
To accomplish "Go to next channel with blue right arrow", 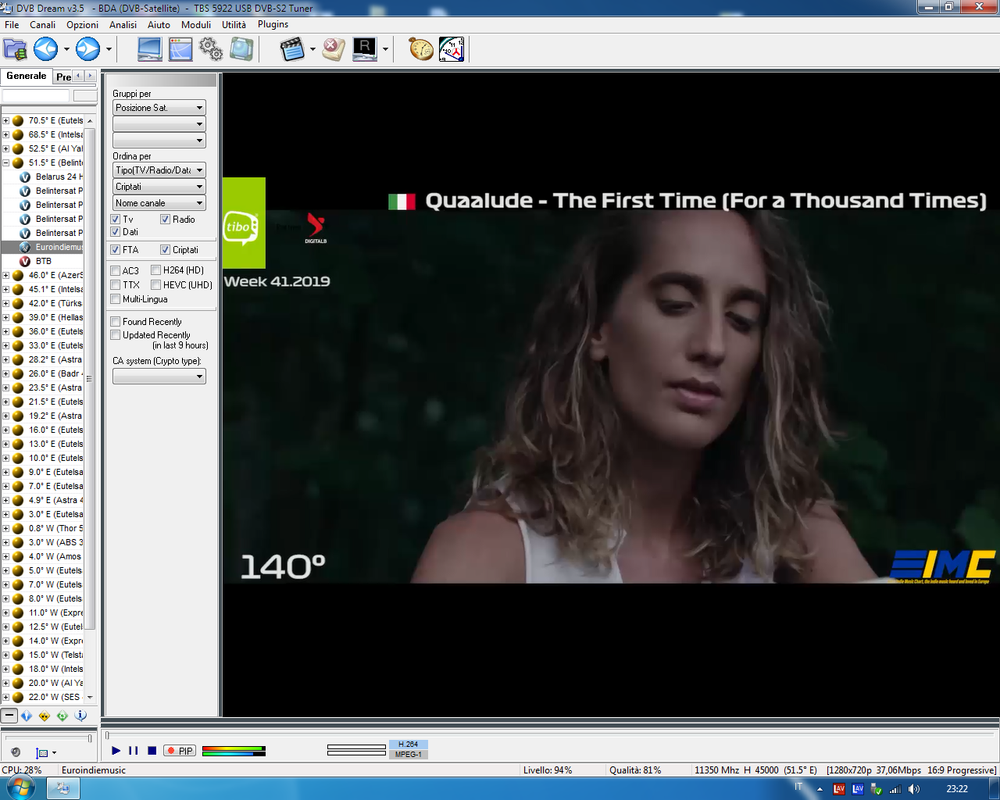I will click(x=88, y=49).
